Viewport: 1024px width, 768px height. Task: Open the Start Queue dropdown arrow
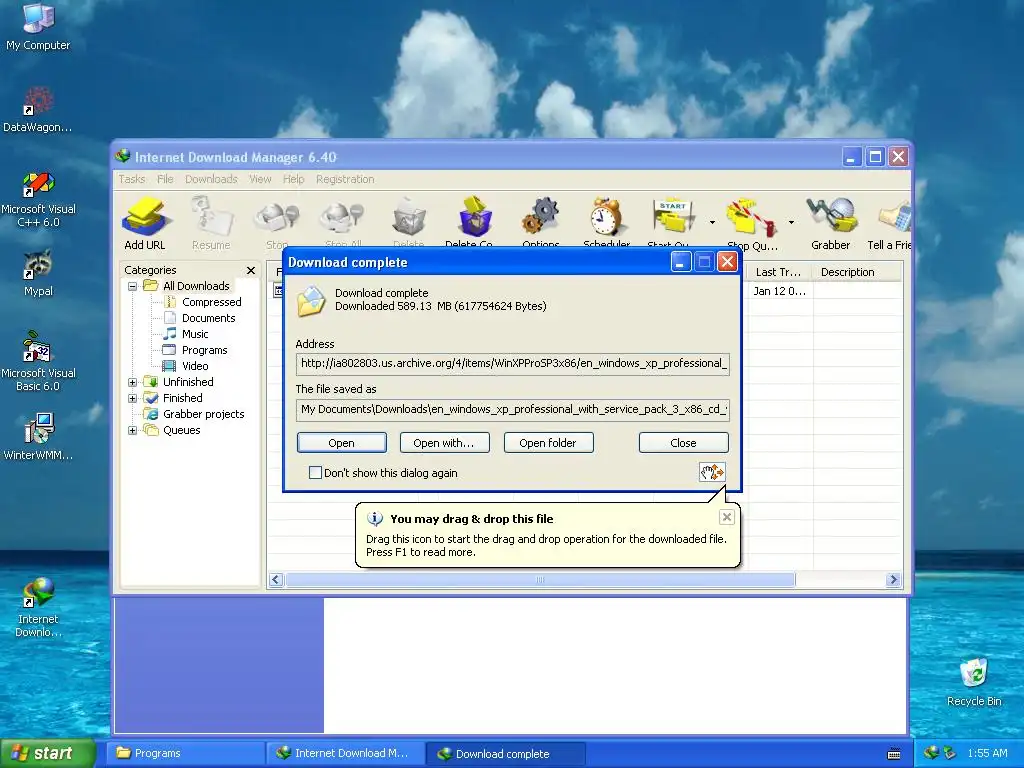(712, 223)
